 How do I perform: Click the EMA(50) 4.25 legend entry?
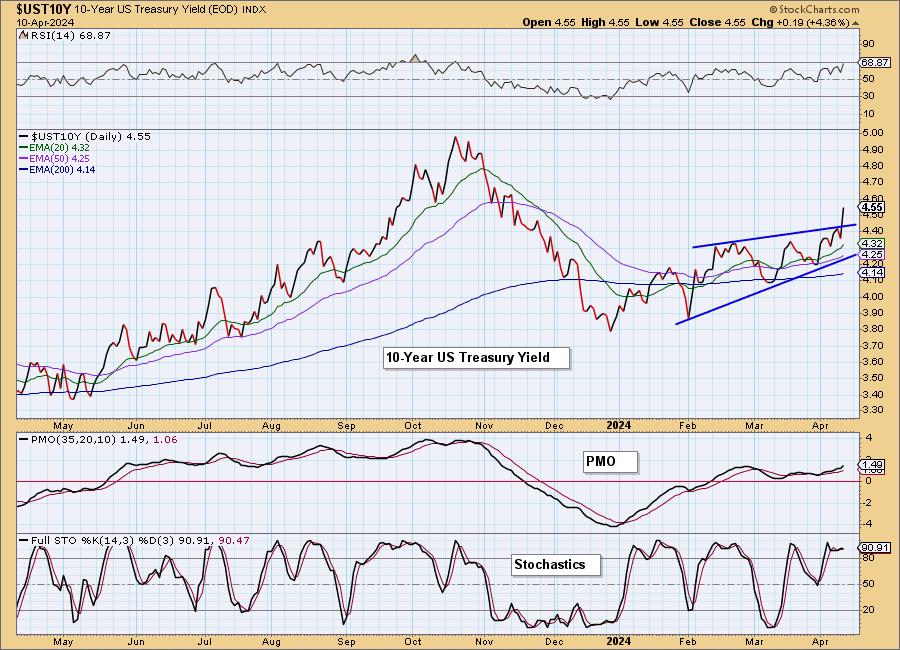tap(55, 158)
